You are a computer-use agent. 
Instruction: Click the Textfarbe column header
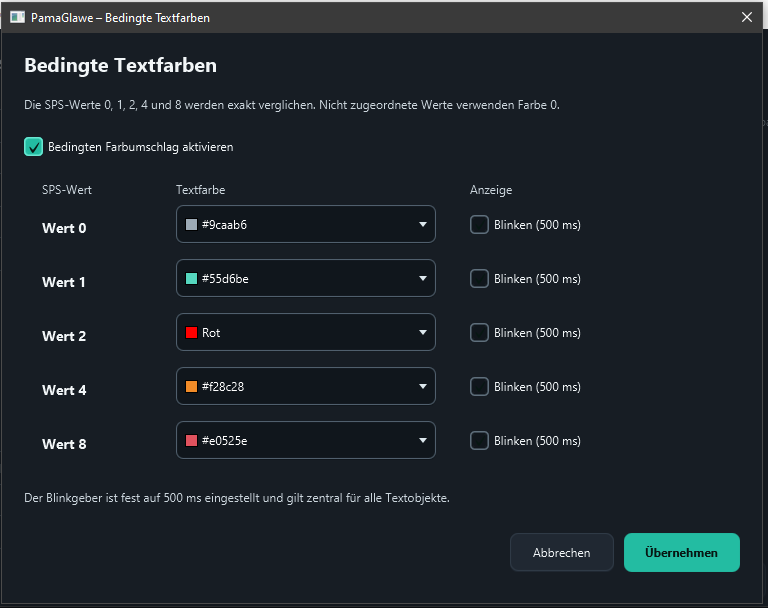pos(200,190)
